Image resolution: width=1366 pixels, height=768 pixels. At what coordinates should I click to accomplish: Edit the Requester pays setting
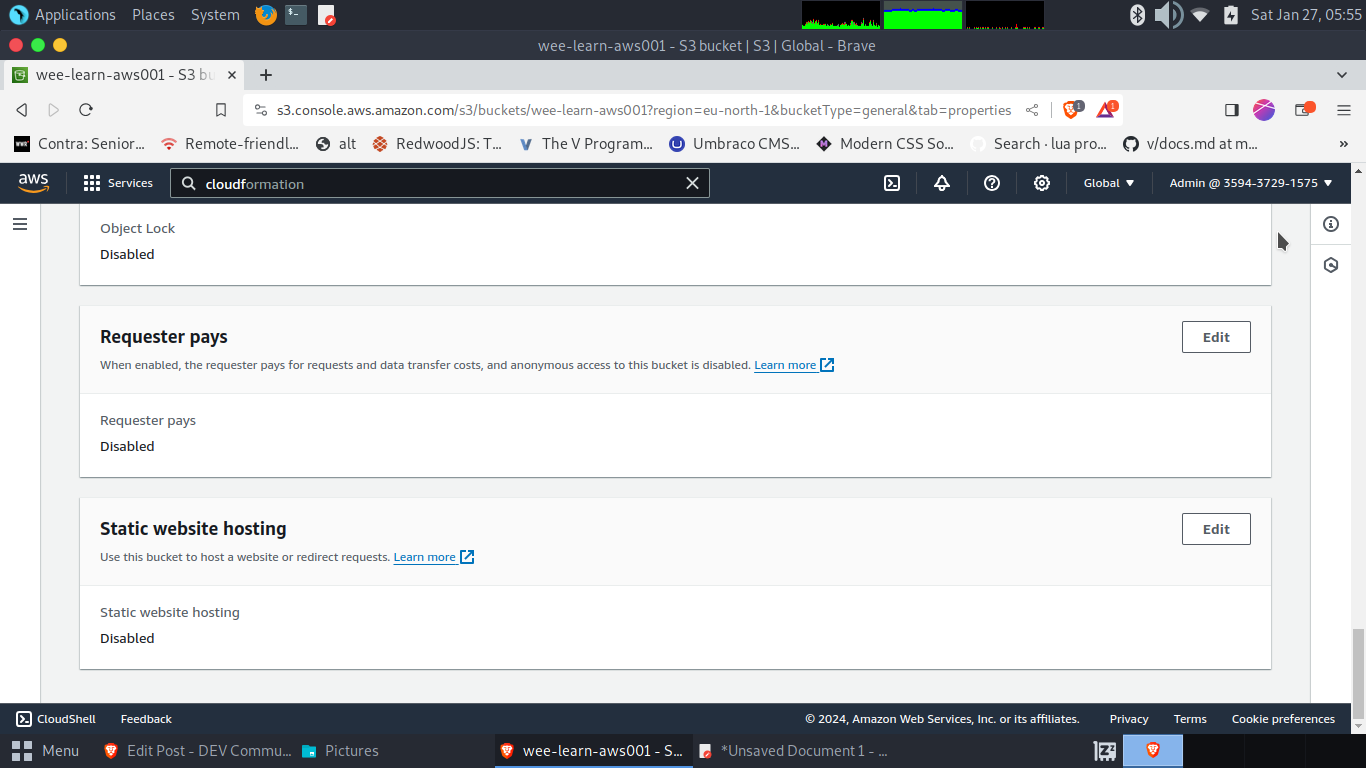tap(1216, 337)
